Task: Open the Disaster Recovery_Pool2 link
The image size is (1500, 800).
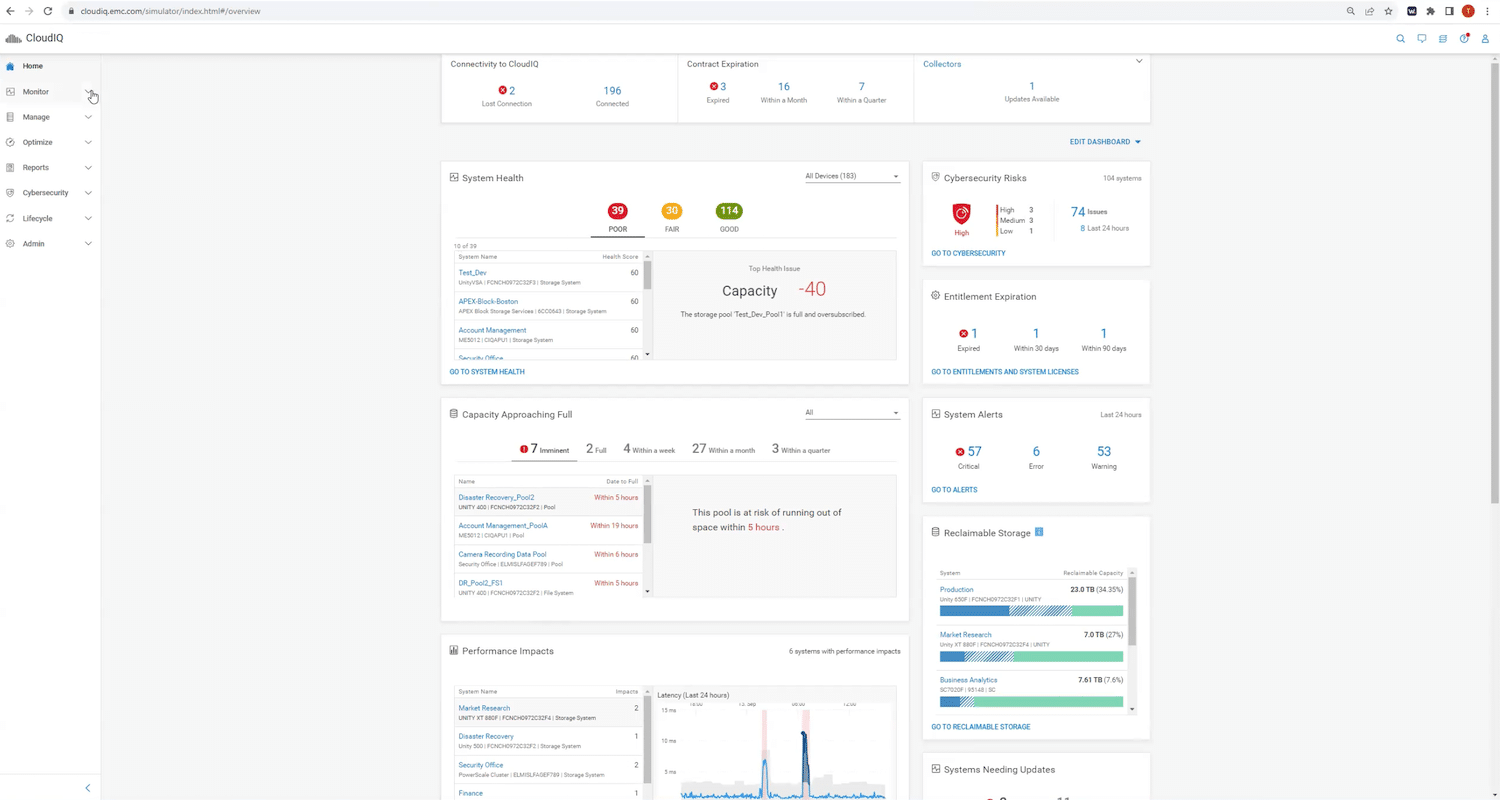Action: click(496, 497)
